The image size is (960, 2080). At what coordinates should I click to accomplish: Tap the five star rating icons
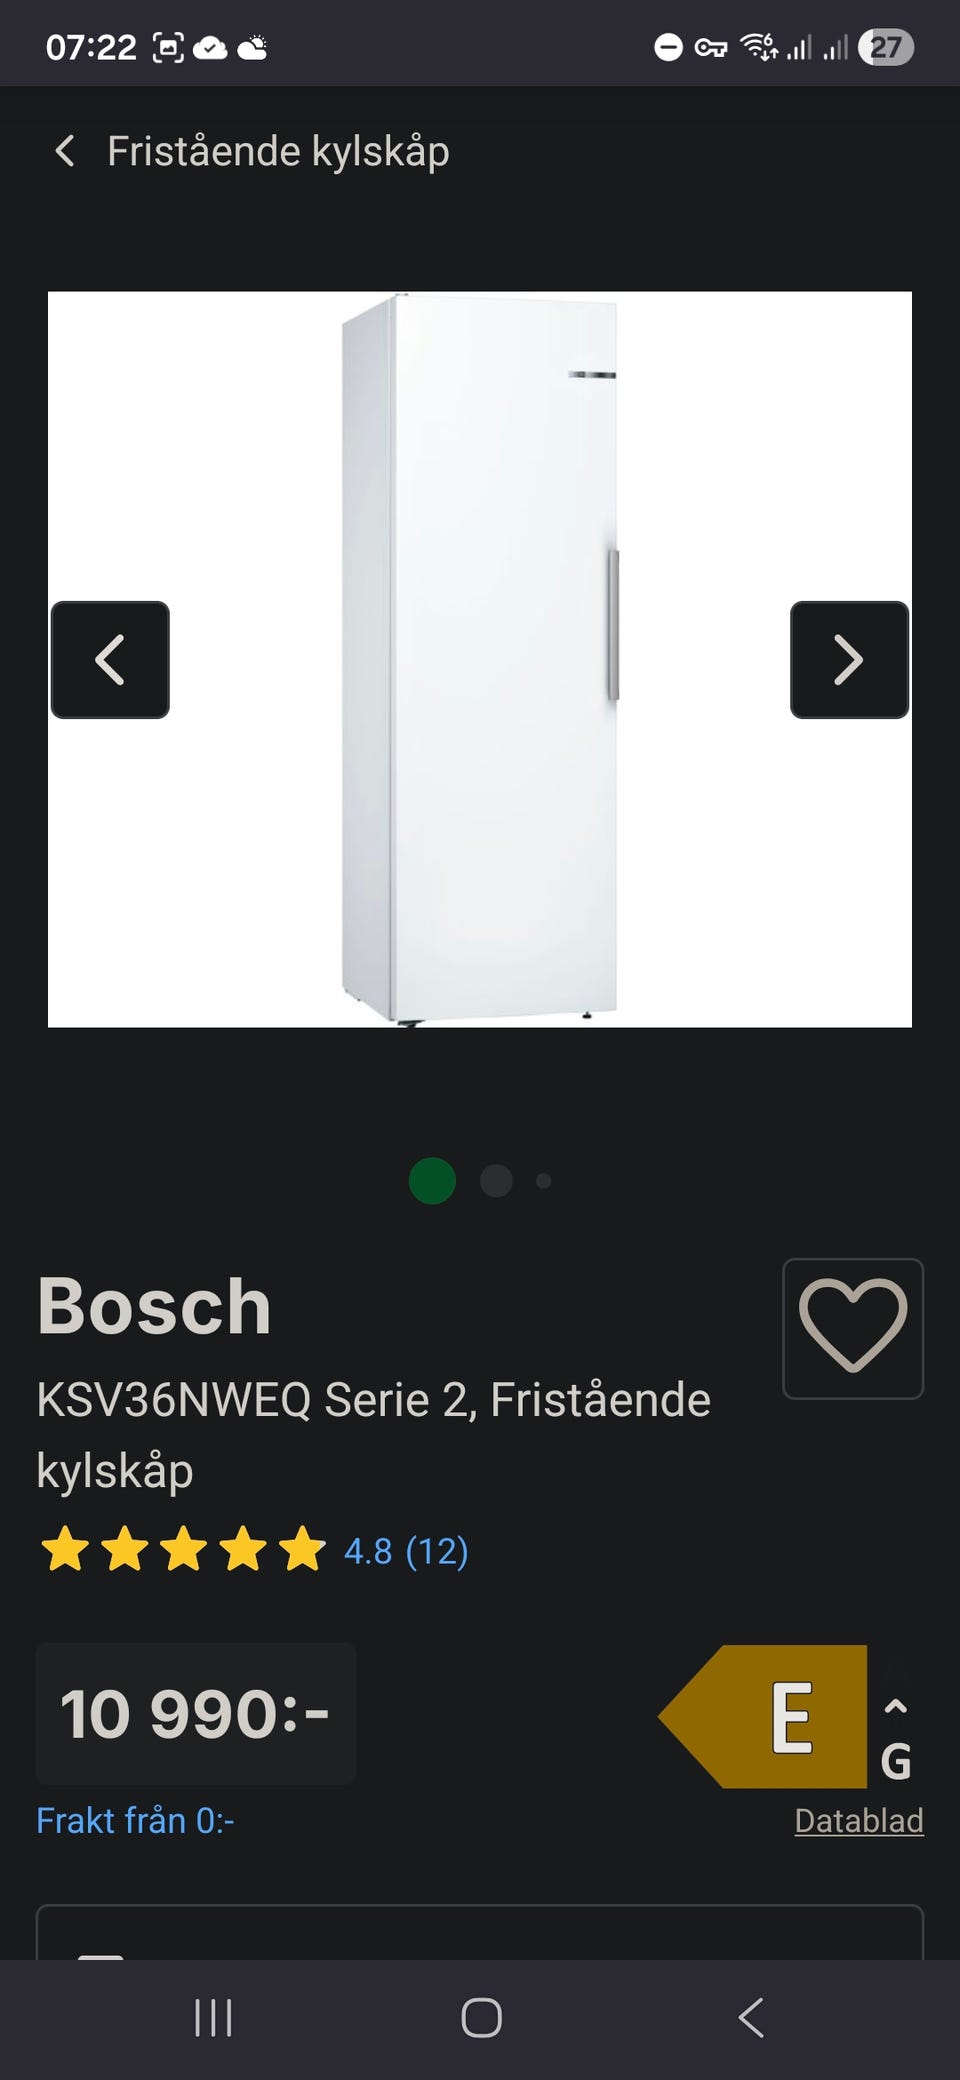[x=183, y=1549]
